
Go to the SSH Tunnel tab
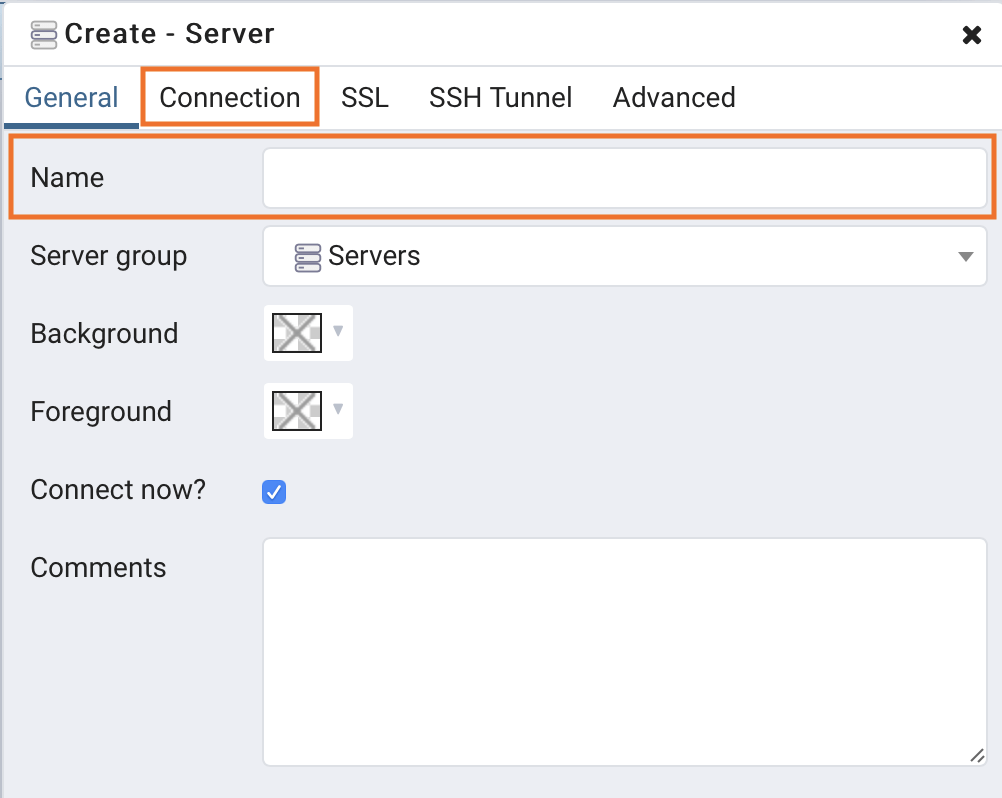coord(500,98)
